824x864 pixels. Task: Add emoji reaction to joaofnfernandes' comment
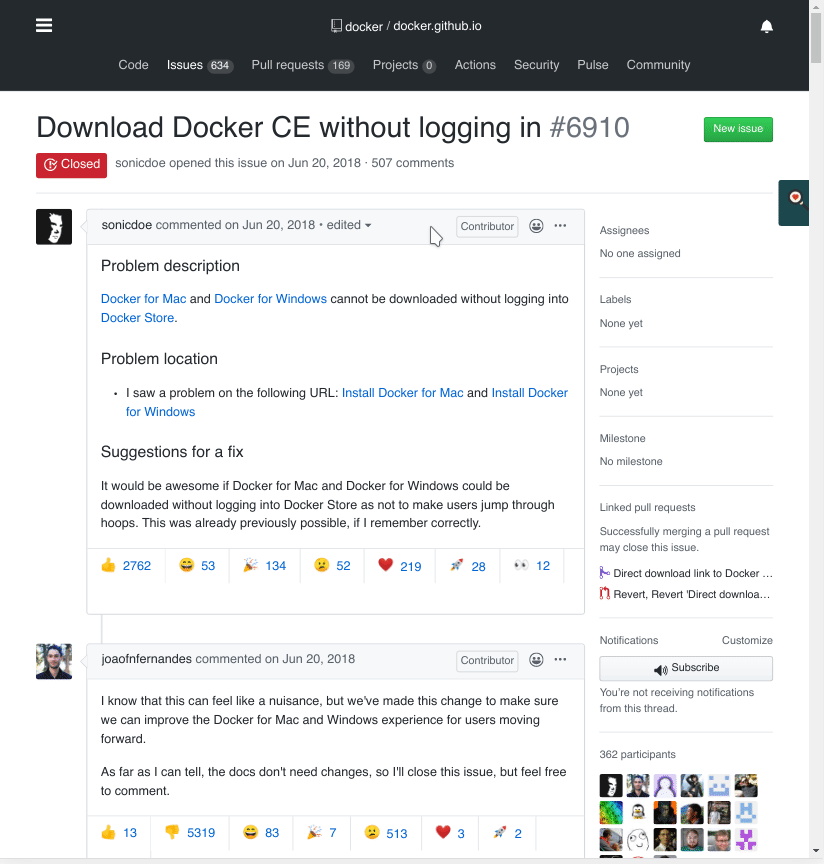coord(536,660)
